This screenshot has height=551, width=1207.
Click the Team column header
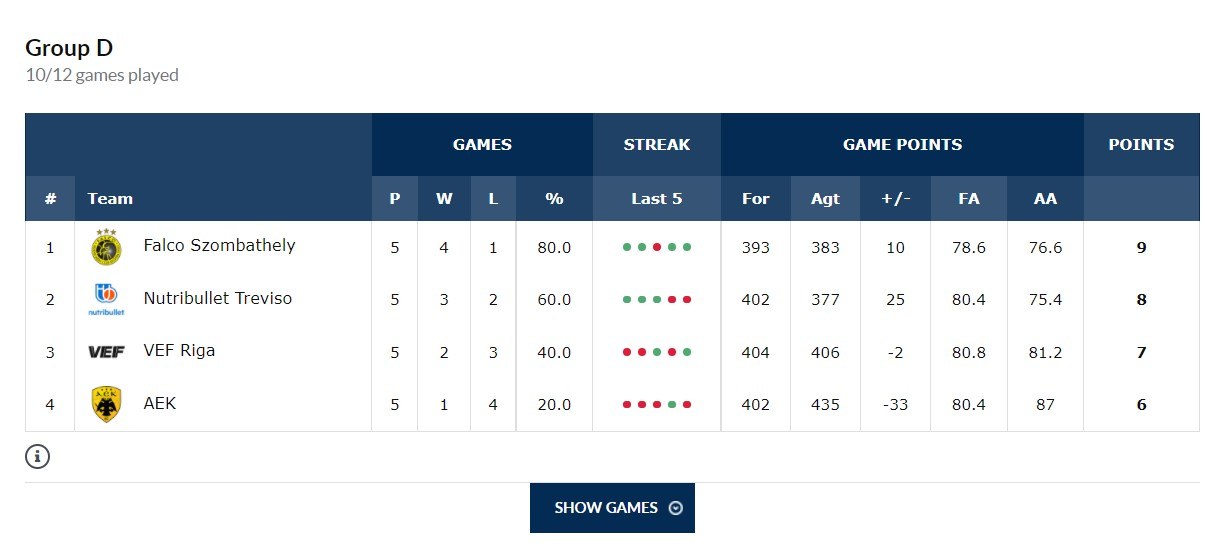click(x=110, y=198)
